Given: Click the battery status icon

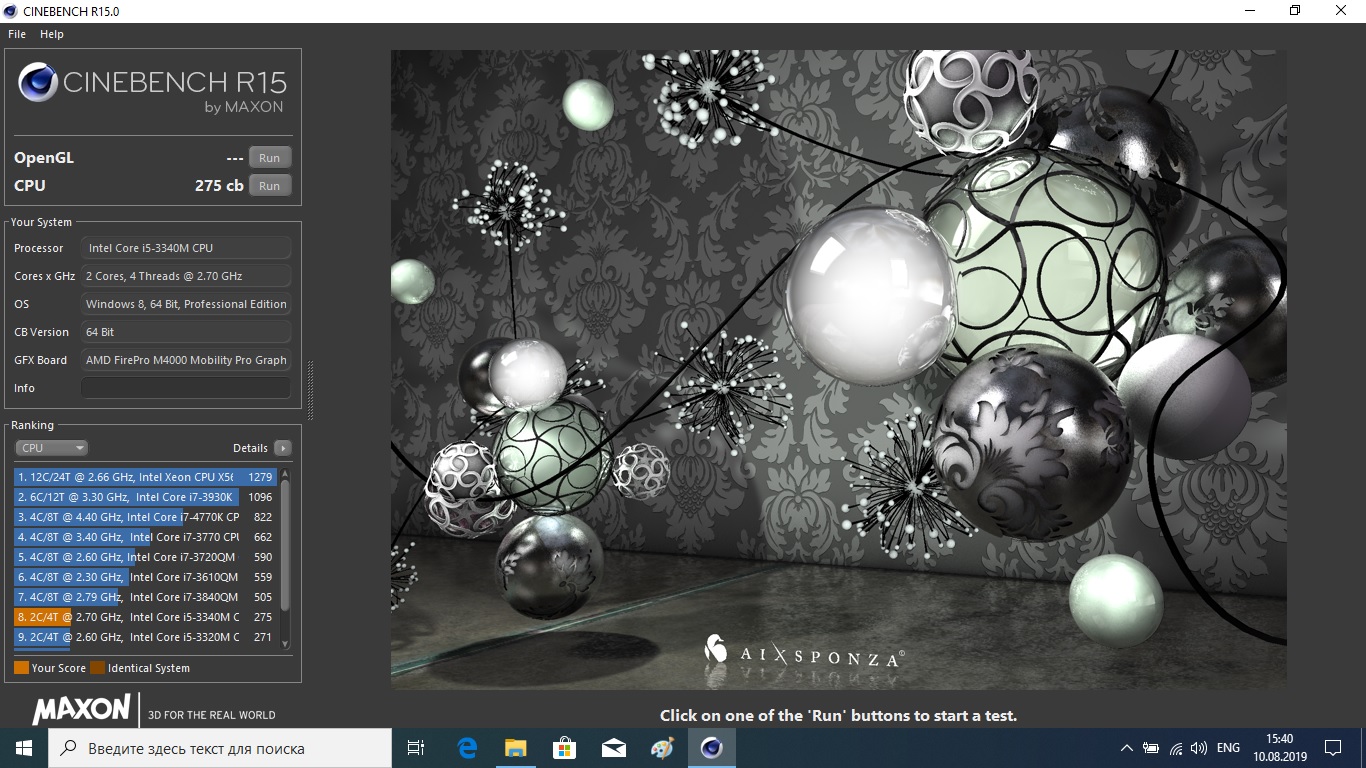Looking at the screenshot, I should click(1151, 748).
